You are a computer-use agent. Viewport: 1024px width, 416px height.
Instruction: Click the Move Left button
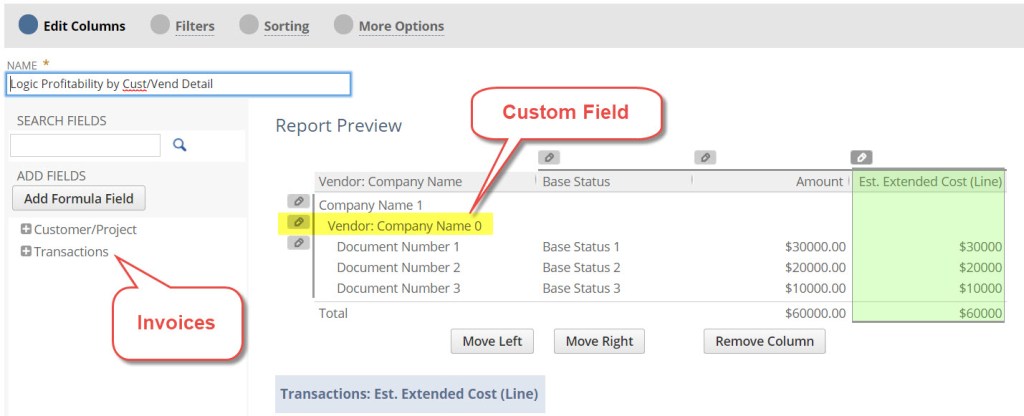[492, 341]
